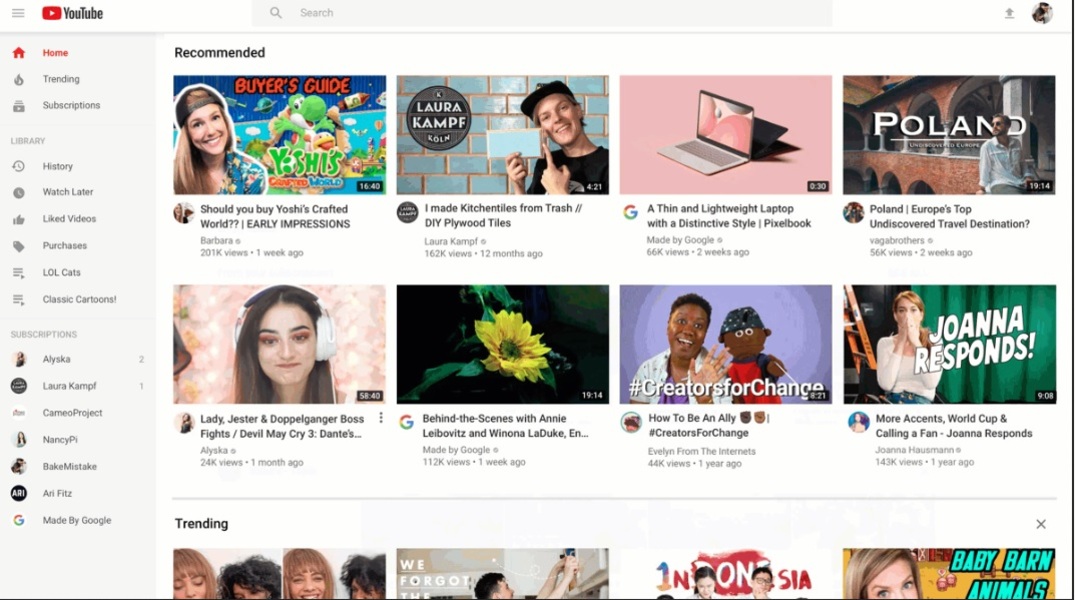1075x600 pixels.
Task: Open the Poland travel video thumbnail
Action: (x=948, y=135)
